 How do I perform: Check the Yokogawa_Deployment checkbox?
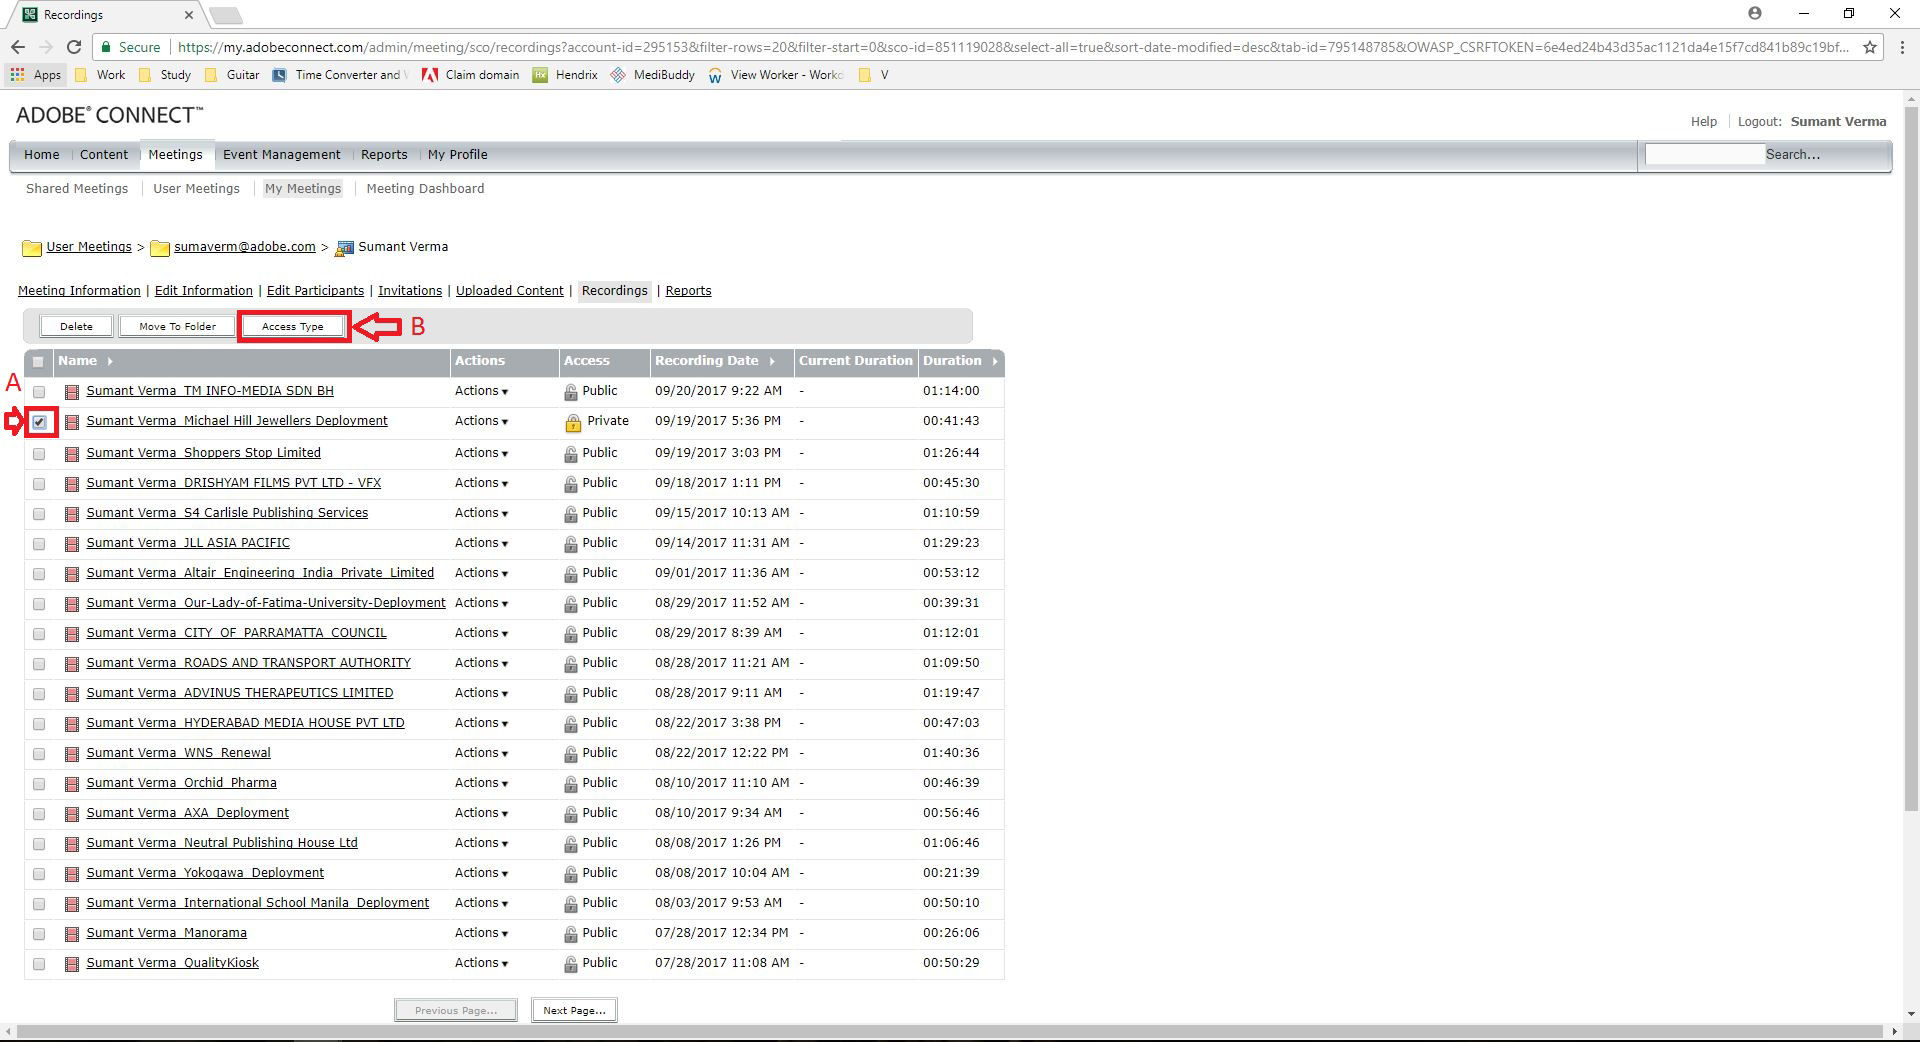click(39, 874)
